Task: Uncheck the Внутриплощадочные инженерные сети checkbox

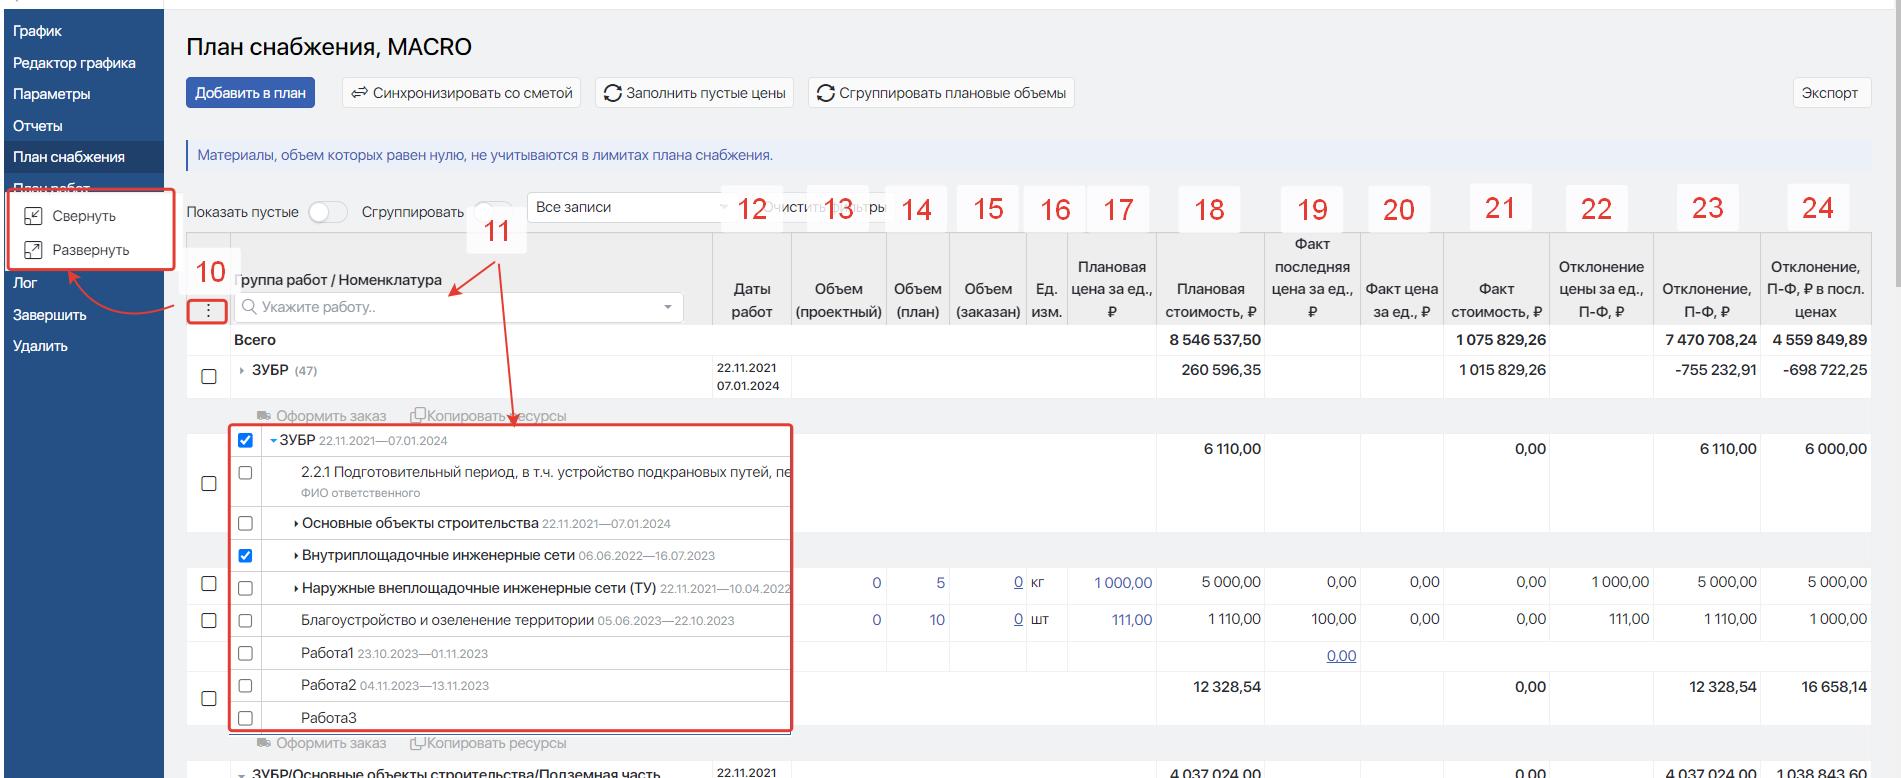Action: (x=245, y=556)
